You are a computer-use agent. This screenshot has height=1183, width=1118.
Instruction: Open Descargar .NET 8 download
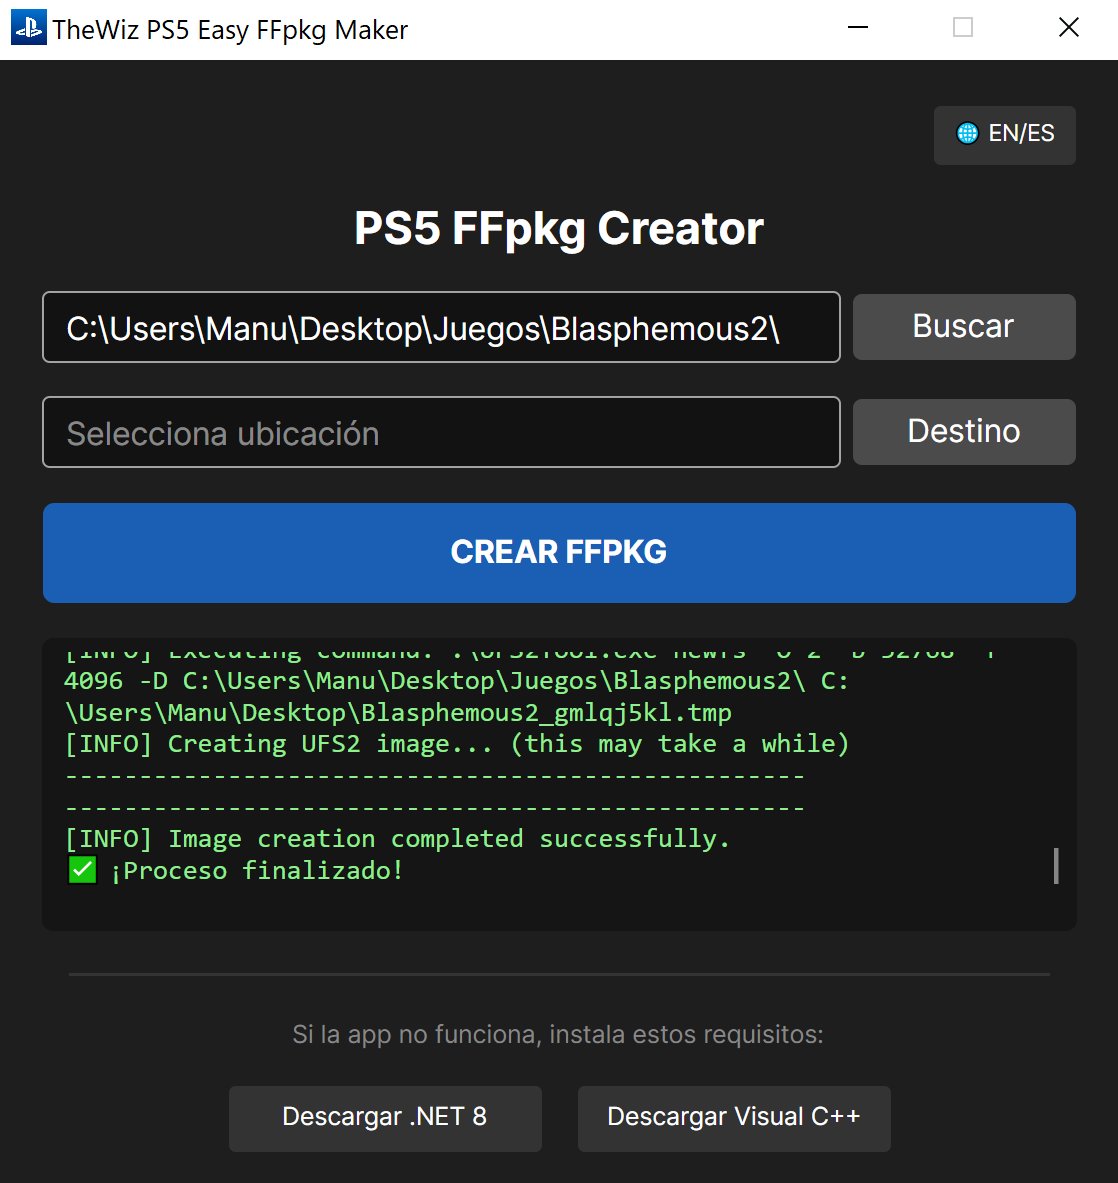tap(385, 1117)
